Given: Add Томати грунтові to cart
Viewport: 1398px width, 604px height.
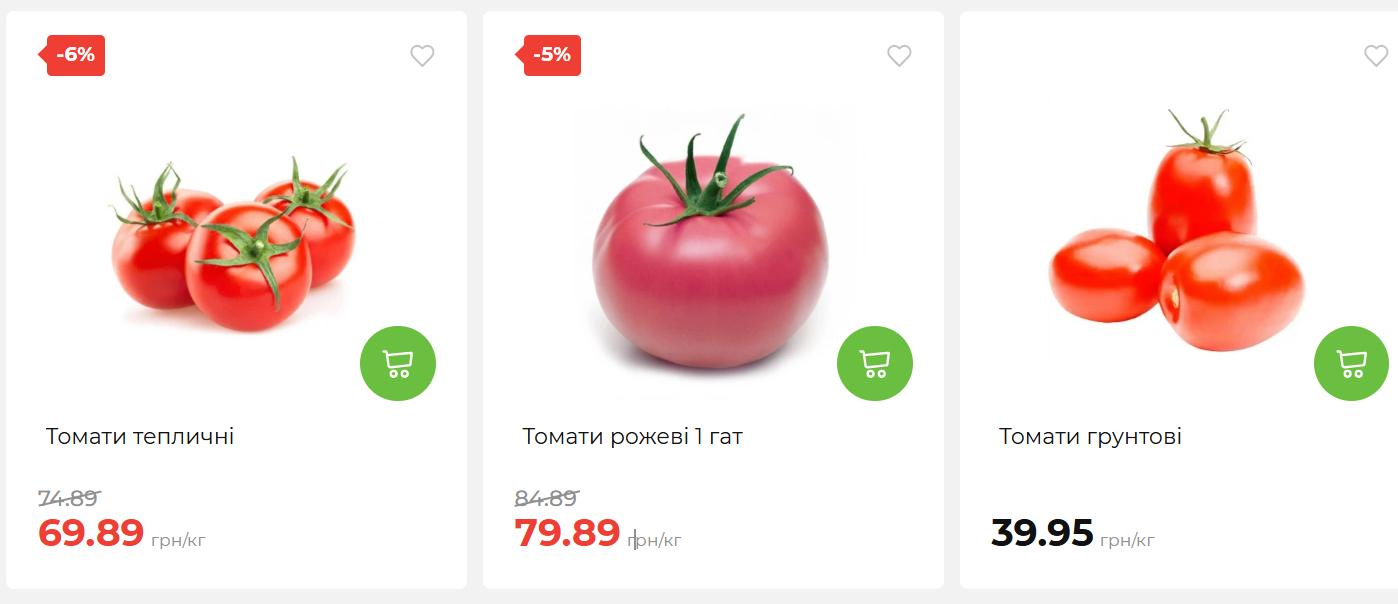Looking at the screenshot, I should pyautogui.click(x=1352, y=363).
